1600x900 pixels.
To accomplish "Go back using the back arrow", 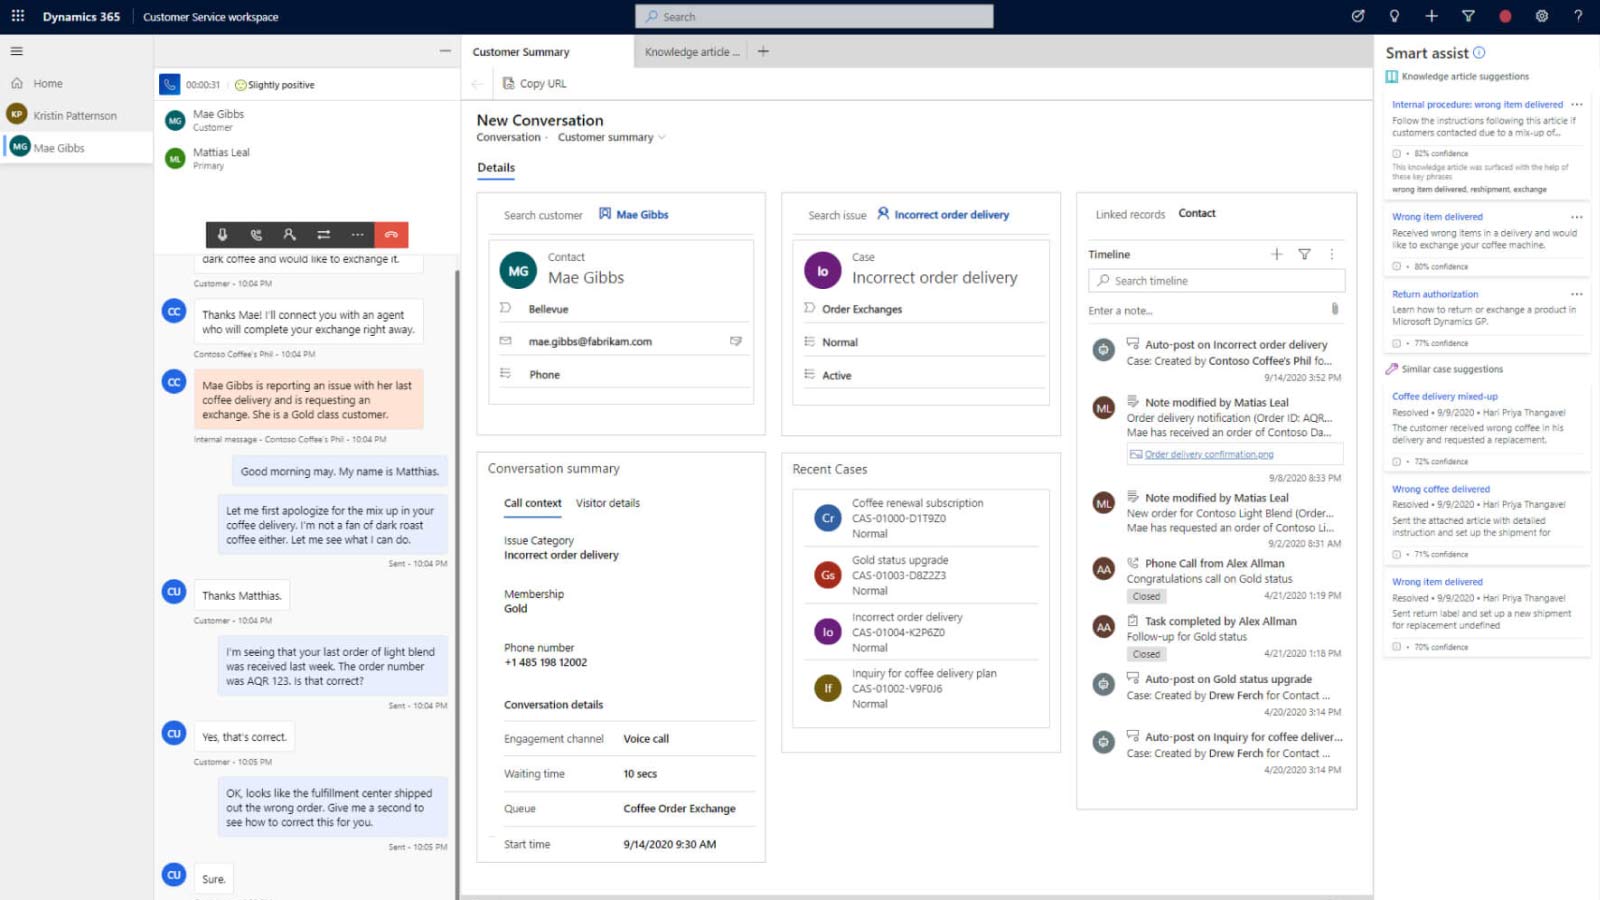I will pos(477,84).
